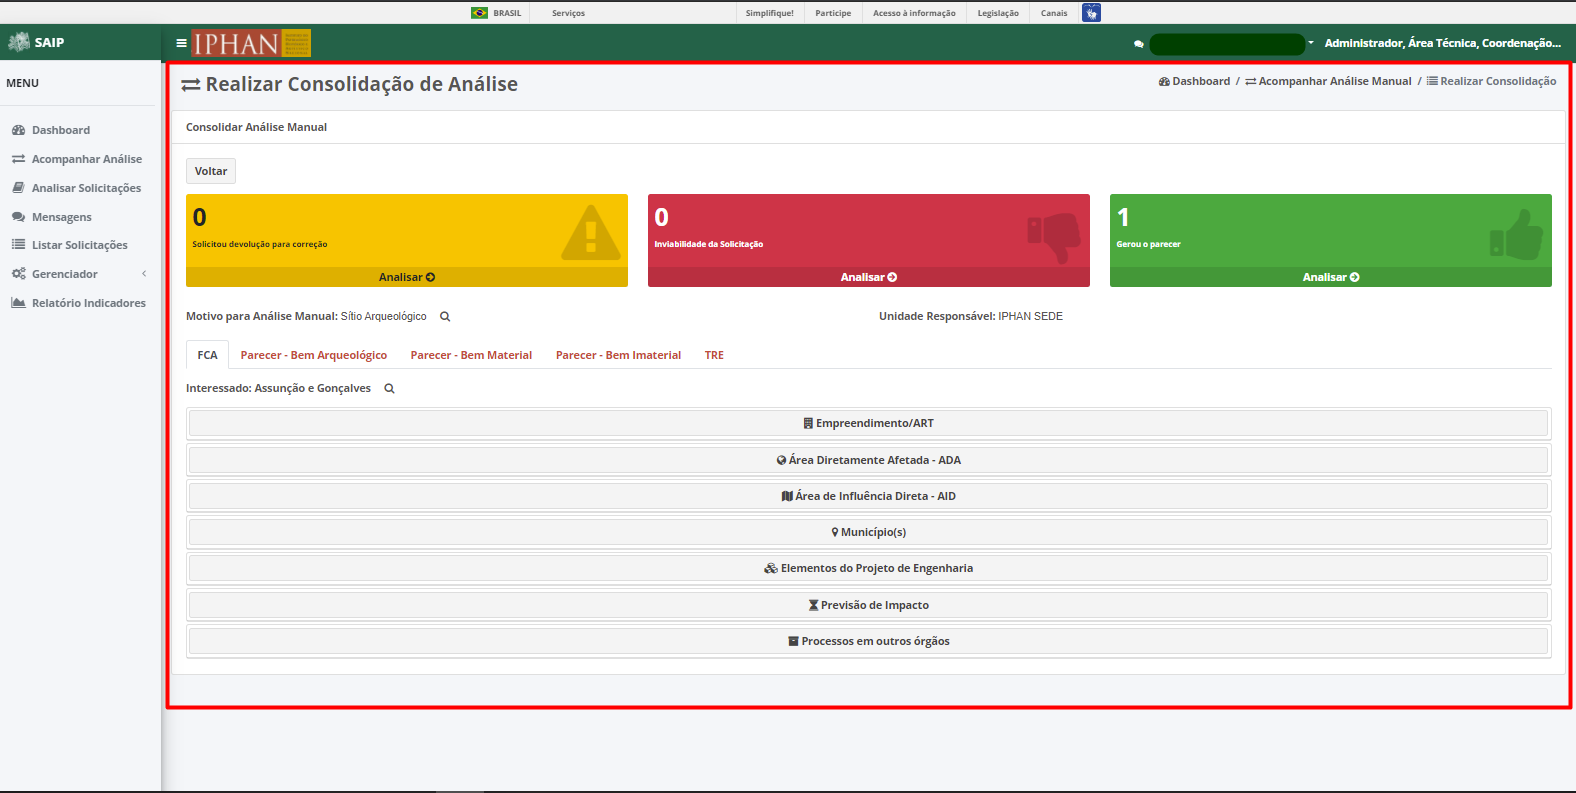Open Dashboard in the sidebar menu
This screenshot has width=1576, height=793.
click(61, 130)
